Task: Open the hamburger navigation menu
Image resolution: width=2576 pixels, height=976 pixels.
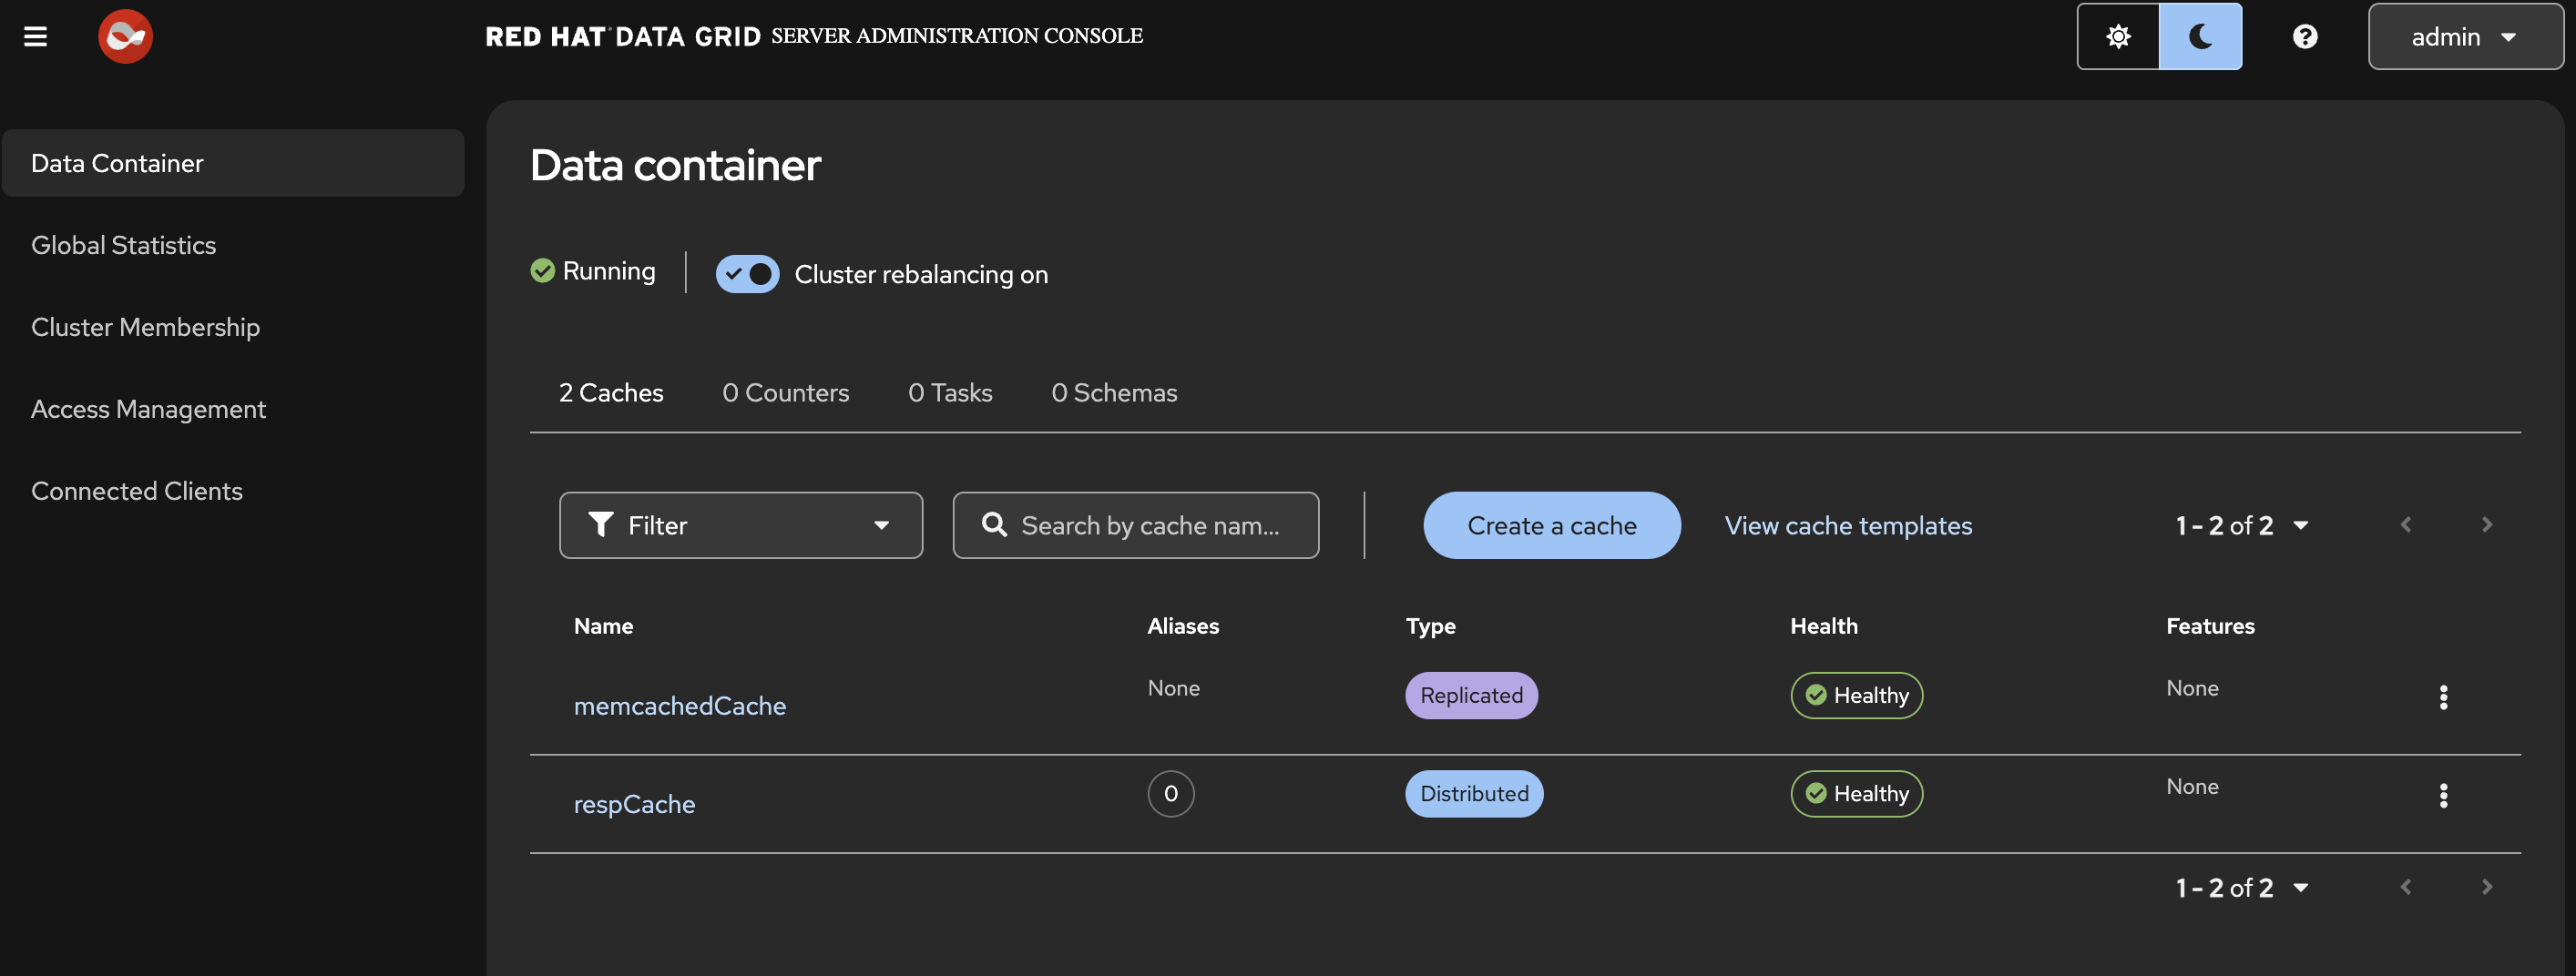Action: (36, 37)
